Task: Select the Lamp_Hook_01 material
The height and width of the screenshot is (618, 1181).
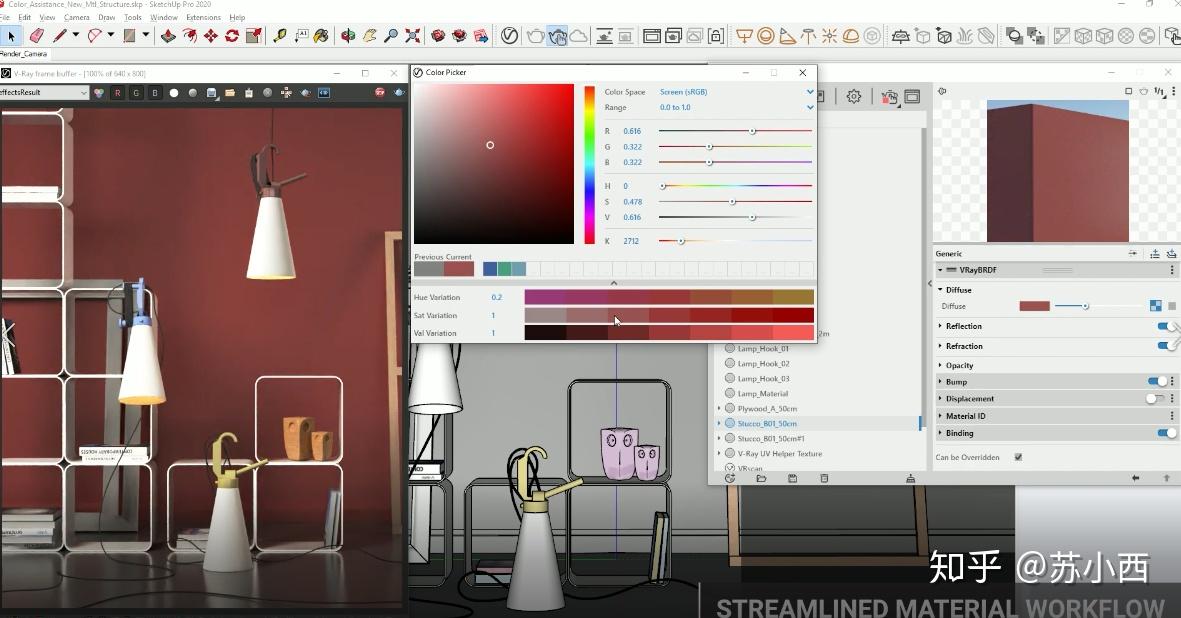Action: click(x=763, y=349)
